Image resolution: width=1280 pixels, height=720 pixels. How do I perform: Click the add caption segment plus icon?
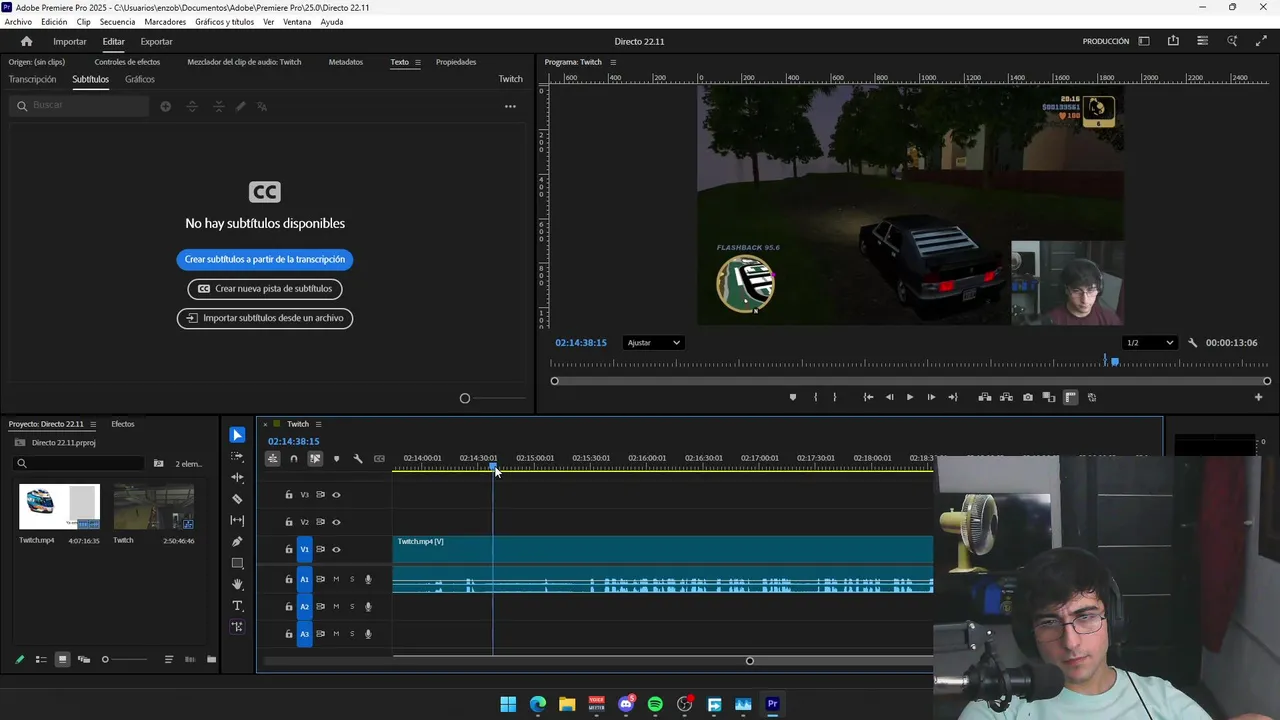coord(166,106)
